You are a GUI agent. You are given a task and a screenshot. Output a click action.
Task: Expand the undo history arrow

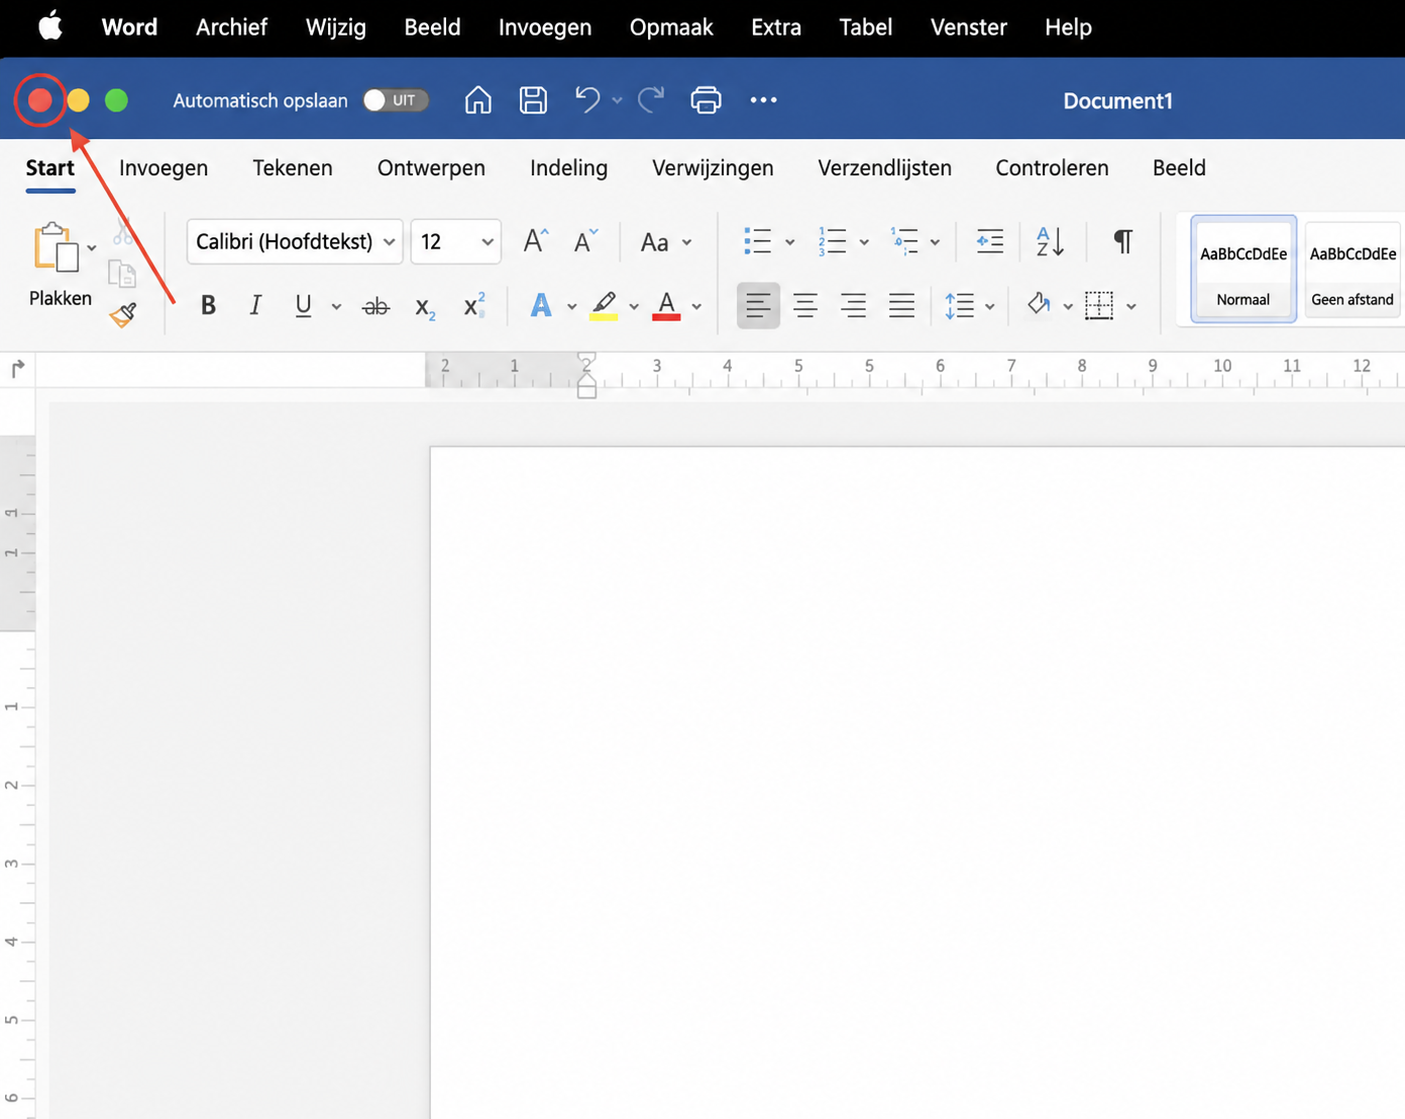(617, 100)
